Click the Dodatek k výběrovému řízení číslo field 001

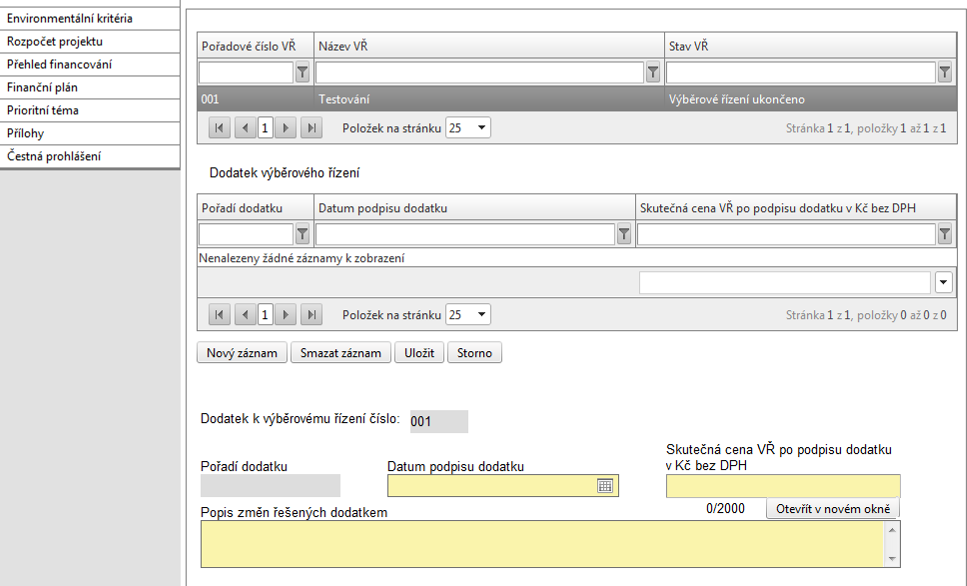pos(439,421)
